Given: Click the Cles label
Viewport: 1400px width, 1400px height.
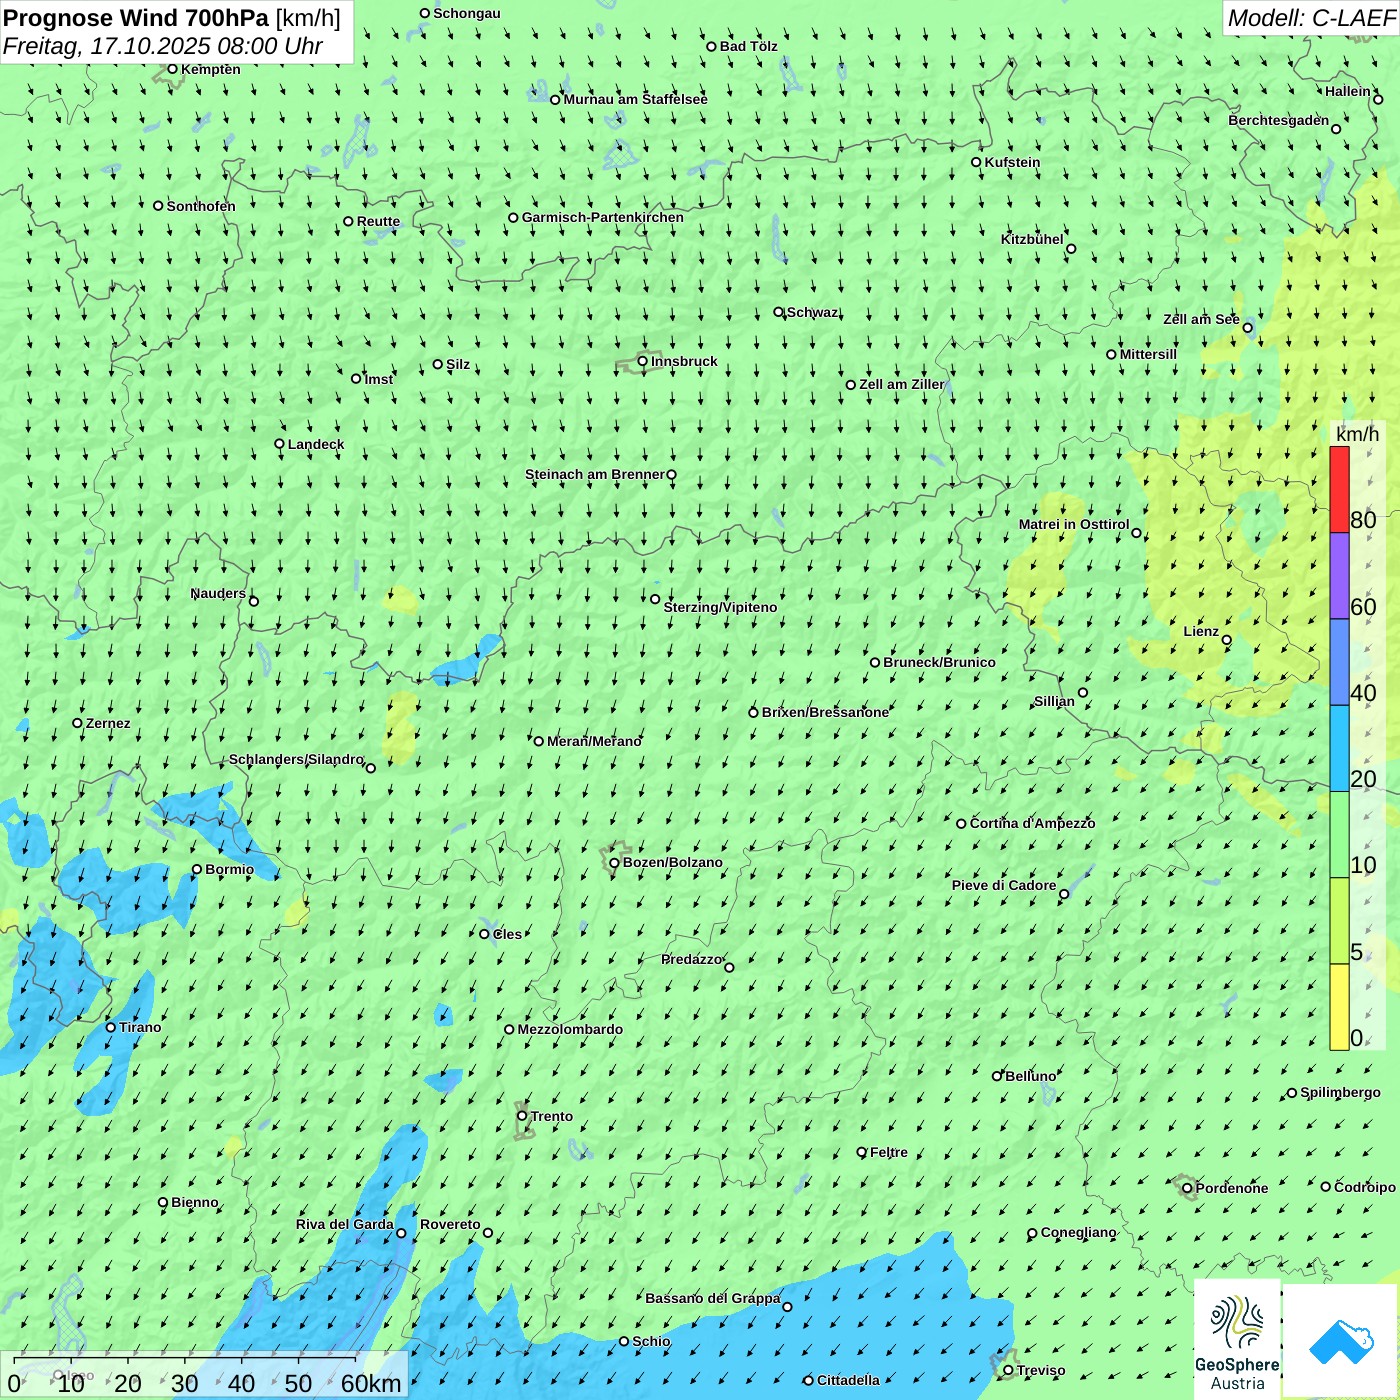Looking at the screenshot, I should tap(507, 934).
